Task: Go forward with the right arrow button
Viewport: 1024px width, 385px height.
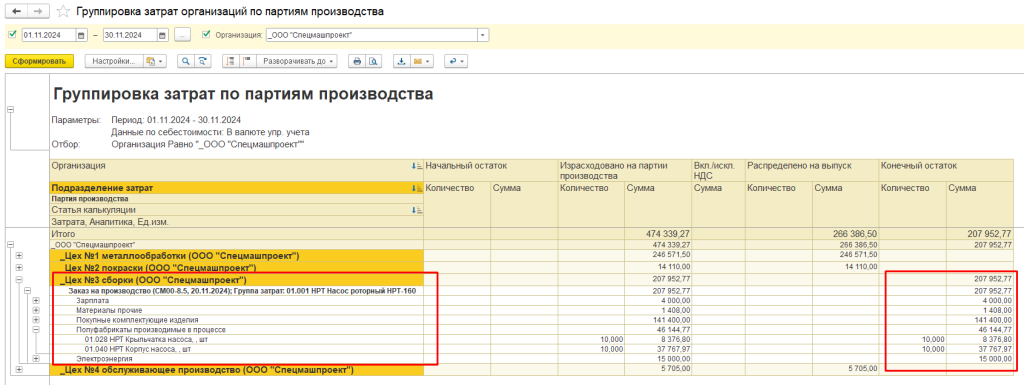Action: click(x=38, y=11)
